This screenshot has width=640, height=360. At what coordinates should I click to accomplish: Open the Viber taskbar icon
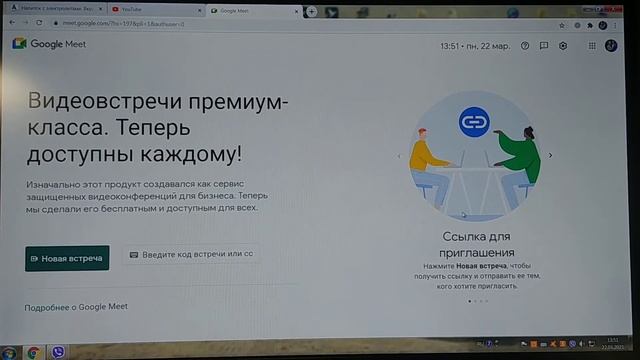point(58,352)
